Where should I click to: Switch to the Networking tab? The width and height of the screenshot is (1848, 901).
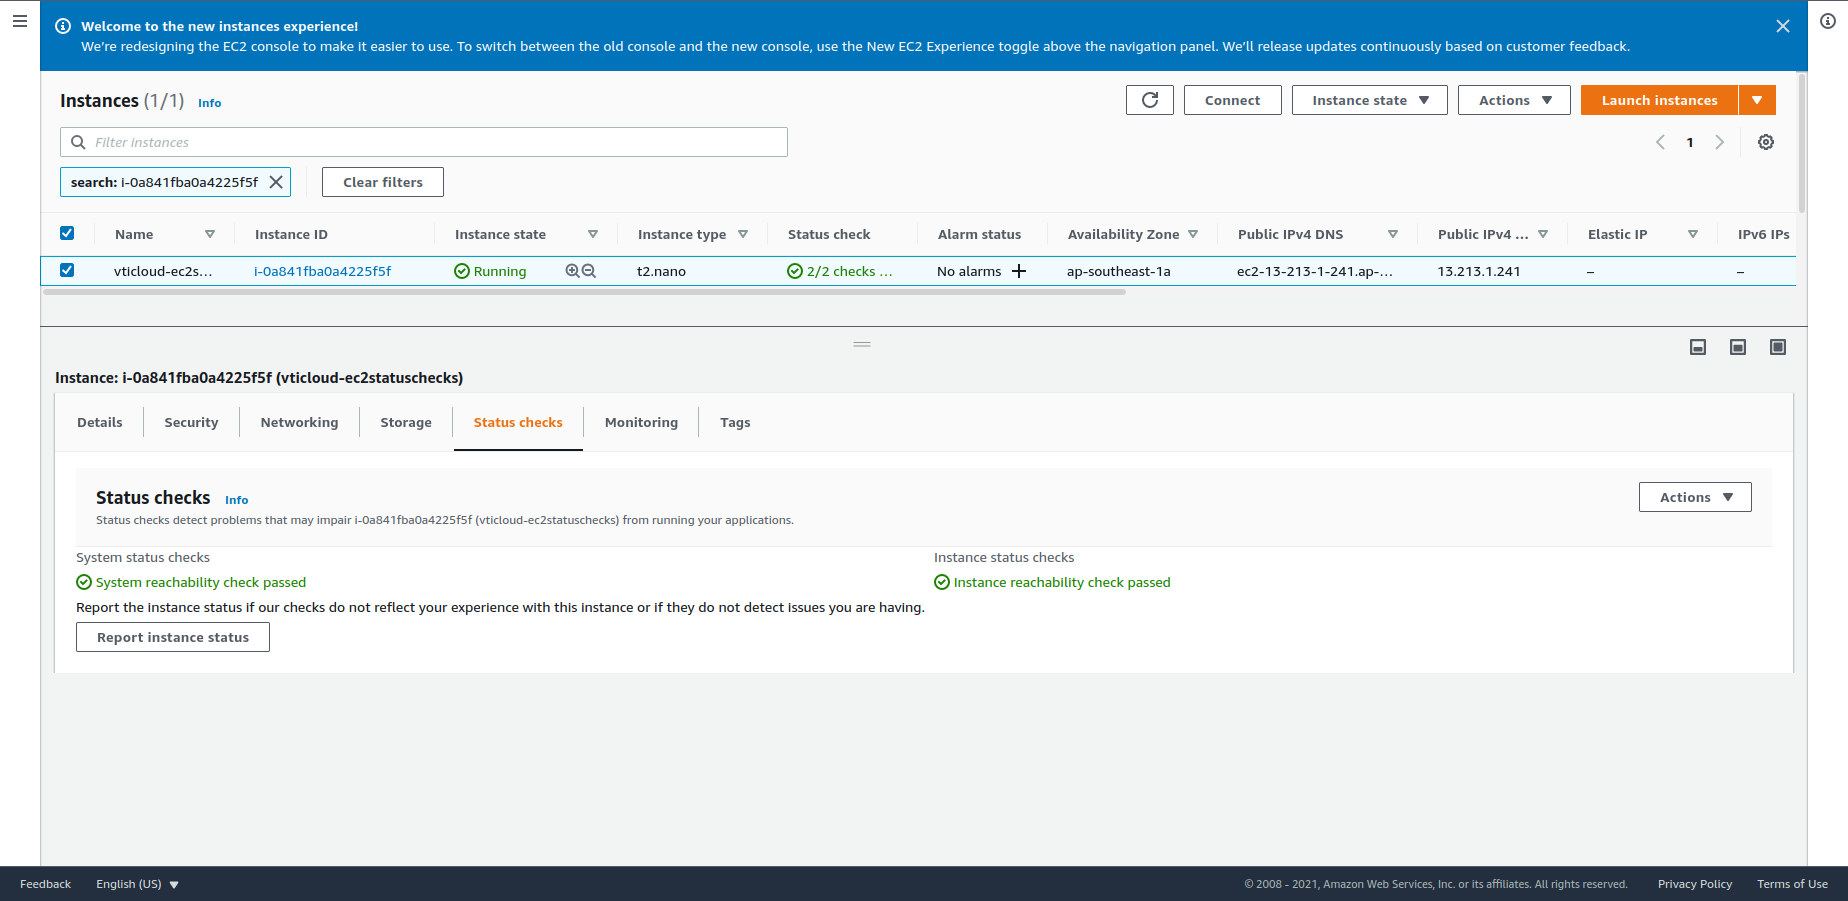(x=299, y=422)
